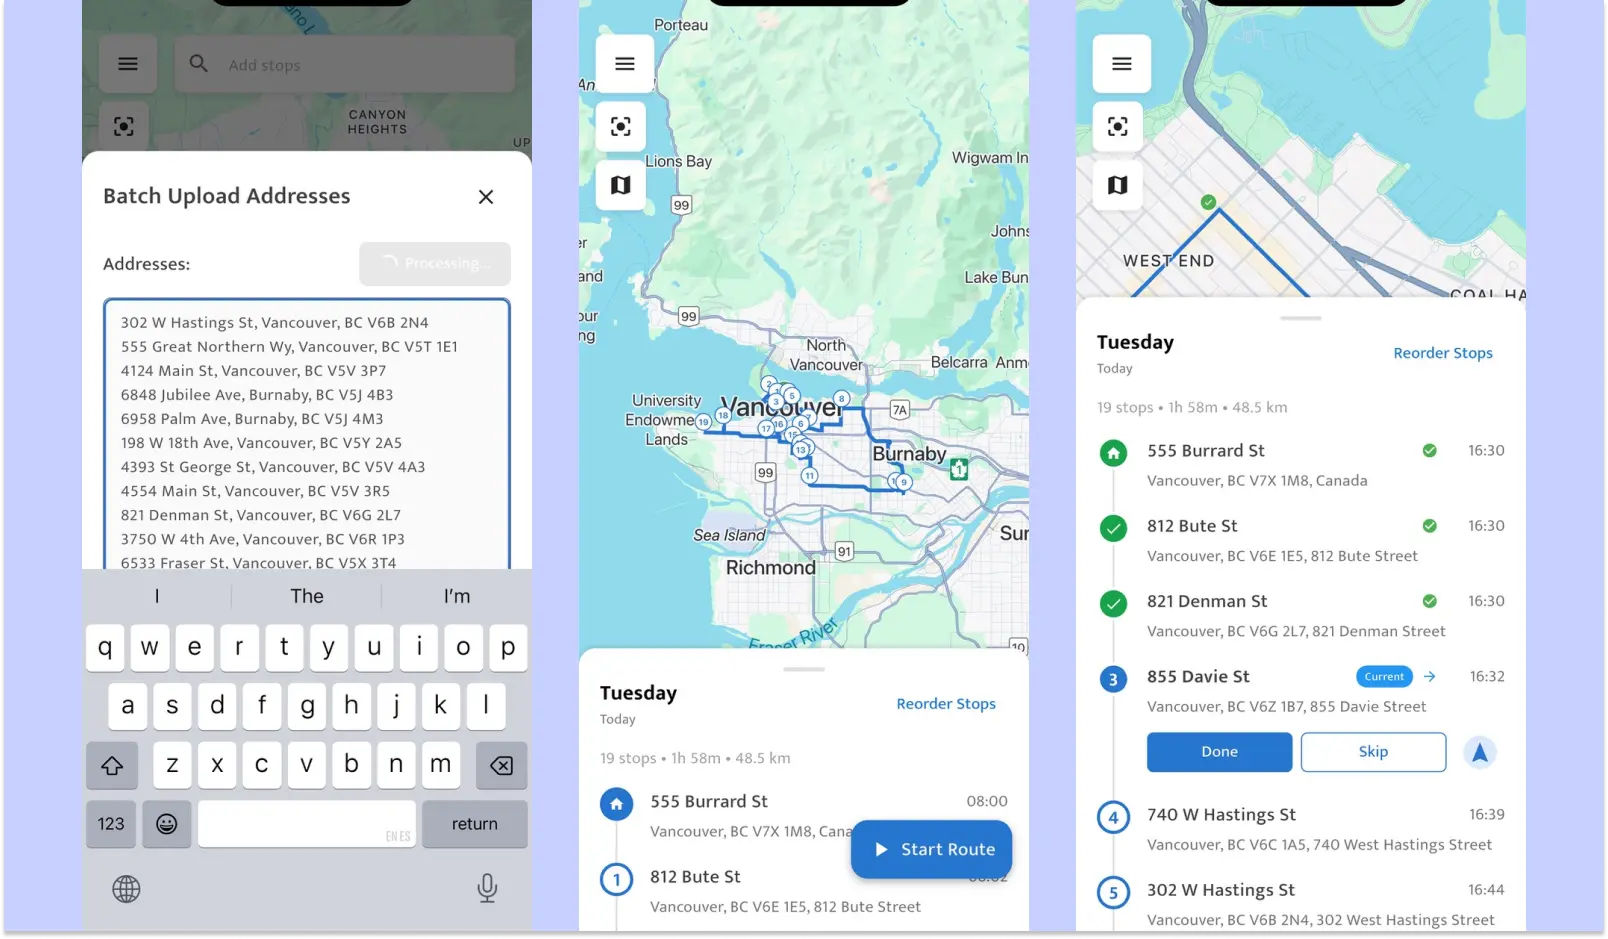Open the emoji picker on the keyboard
Viewport: 1608px width, 939px height.
point(166,824)
